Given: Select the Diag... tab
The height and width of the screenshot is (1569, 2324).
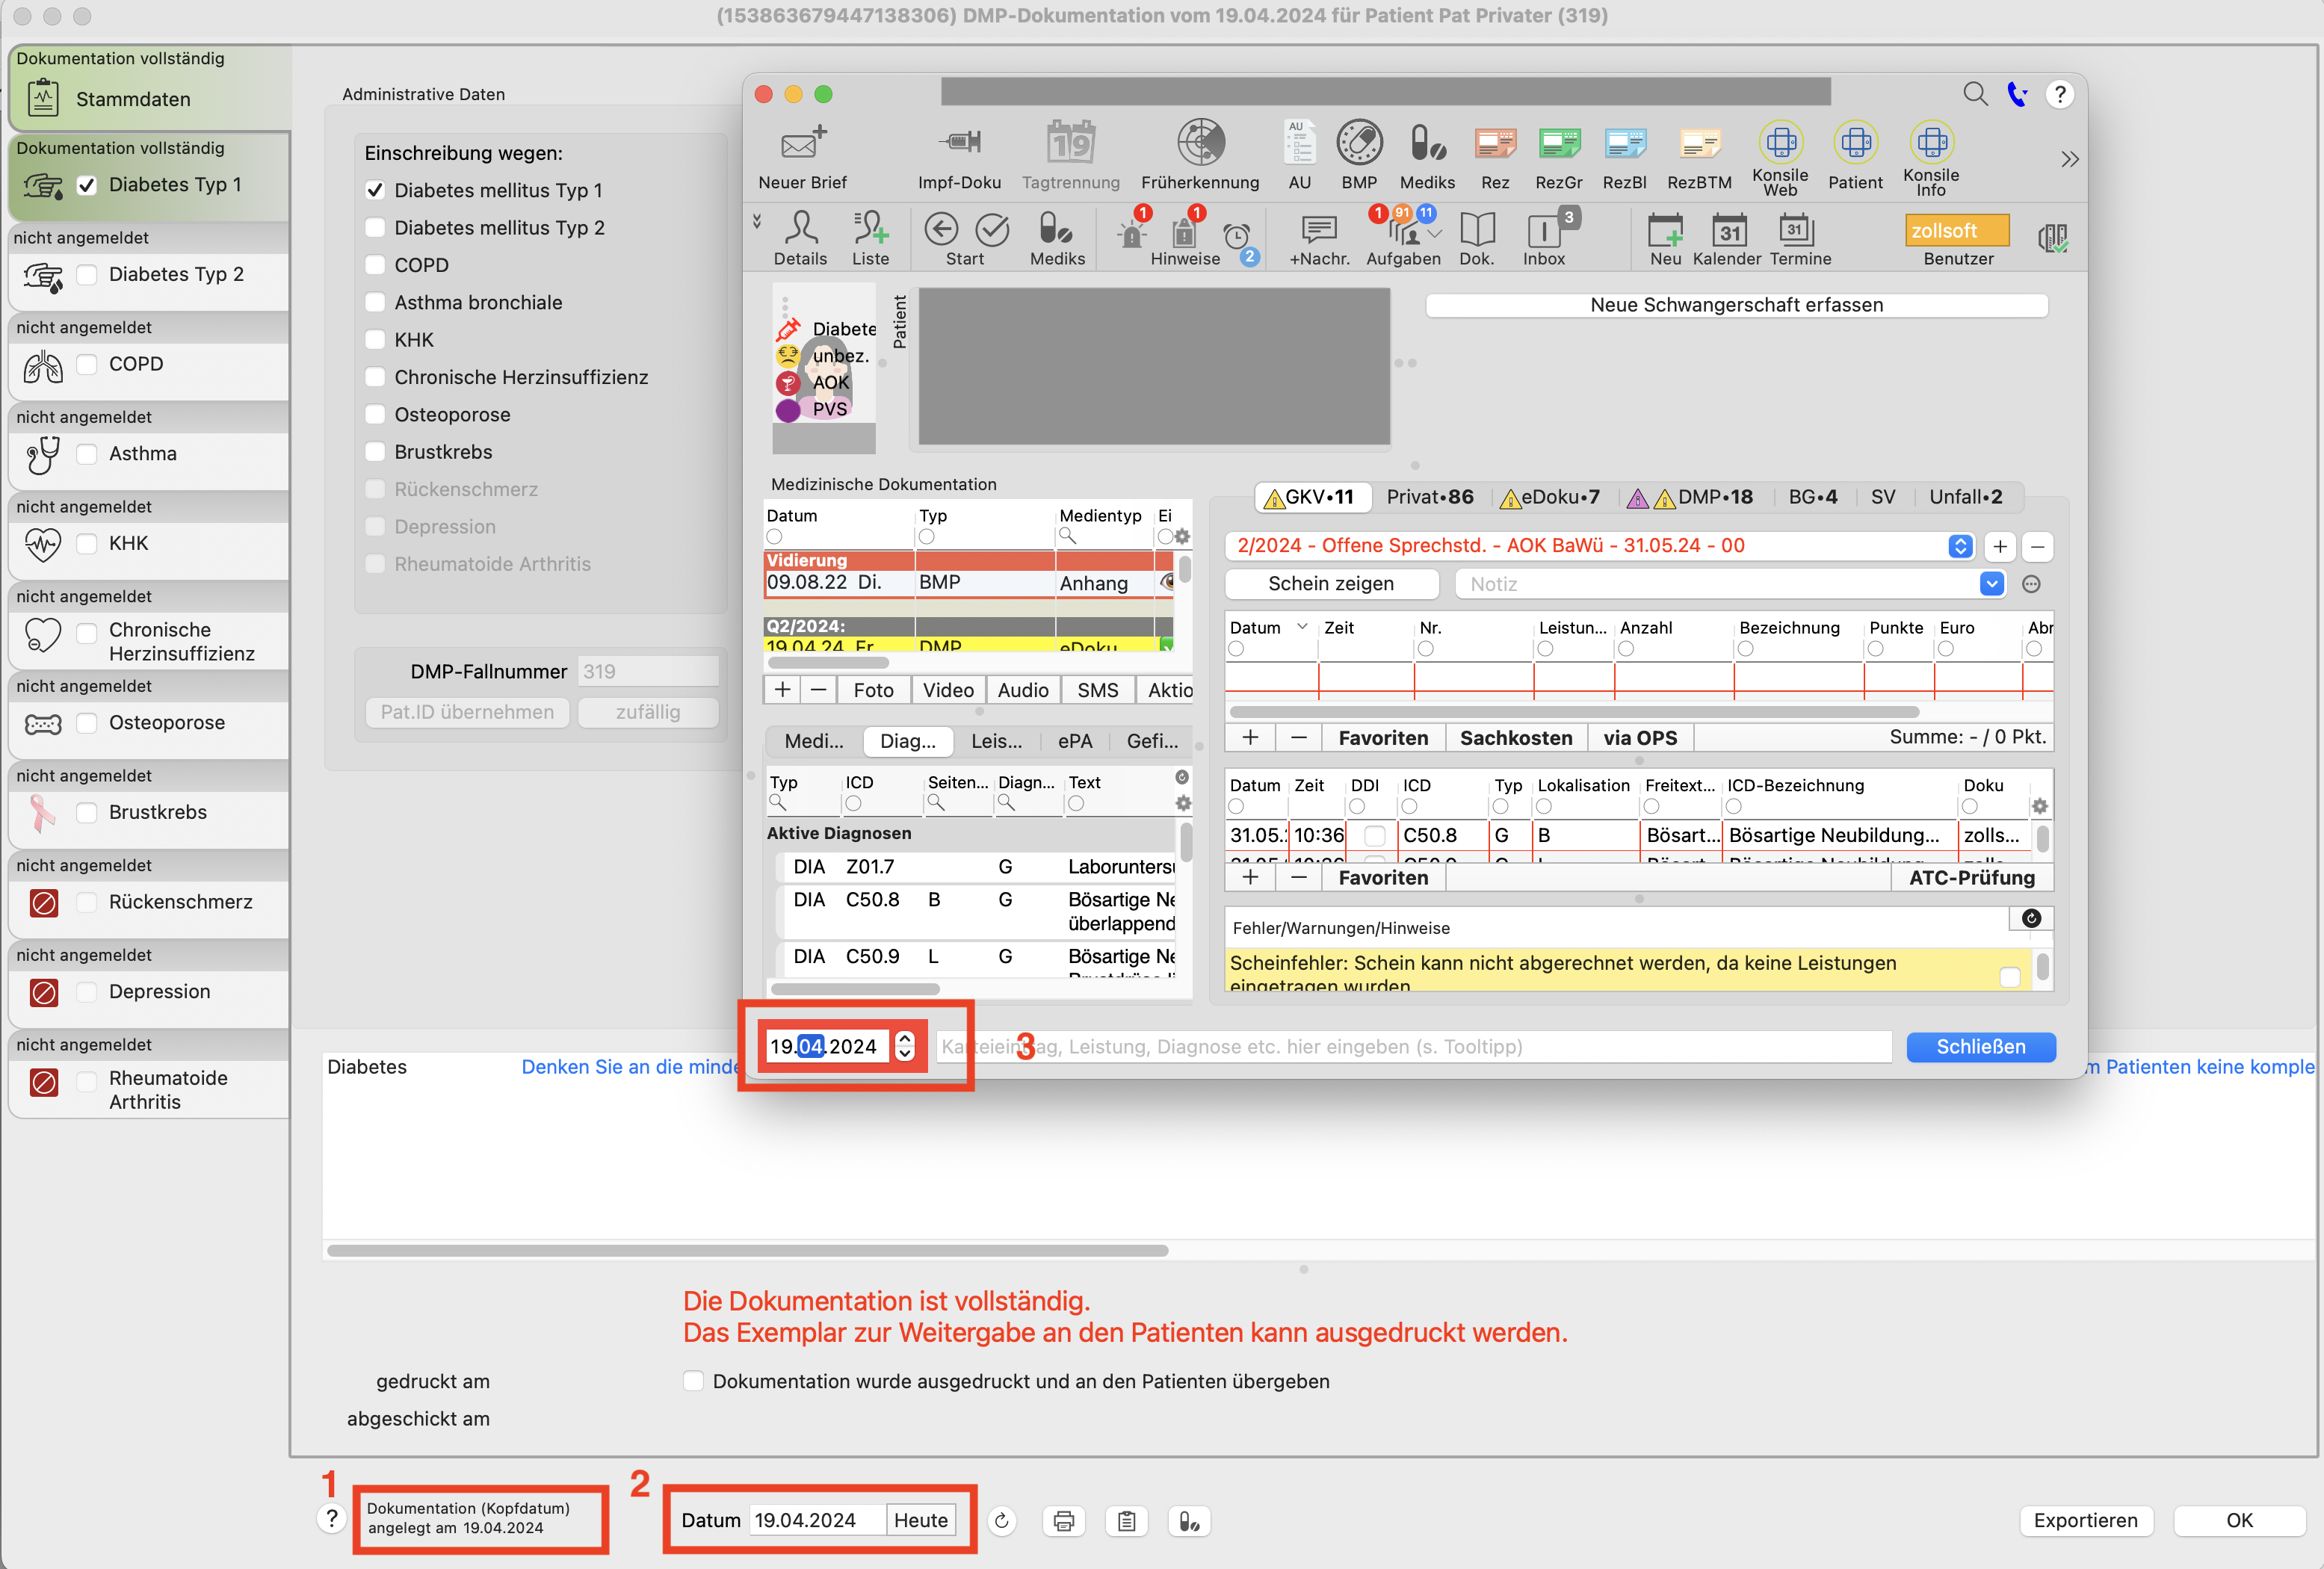Looking at the screenshot, I should [908, 741].
